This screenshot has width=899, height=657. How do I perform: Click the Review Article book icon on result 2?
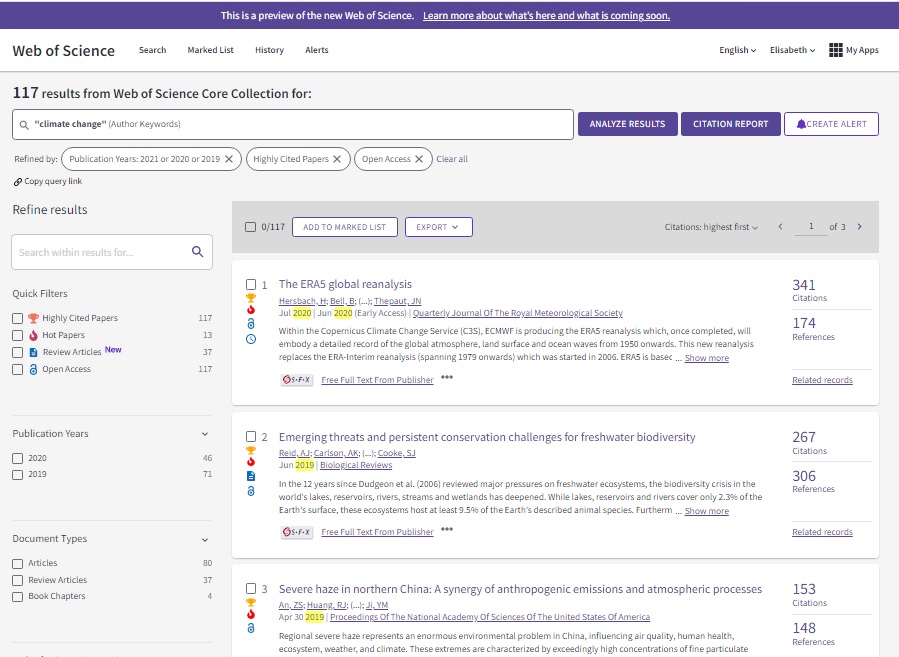click(251, 476)
